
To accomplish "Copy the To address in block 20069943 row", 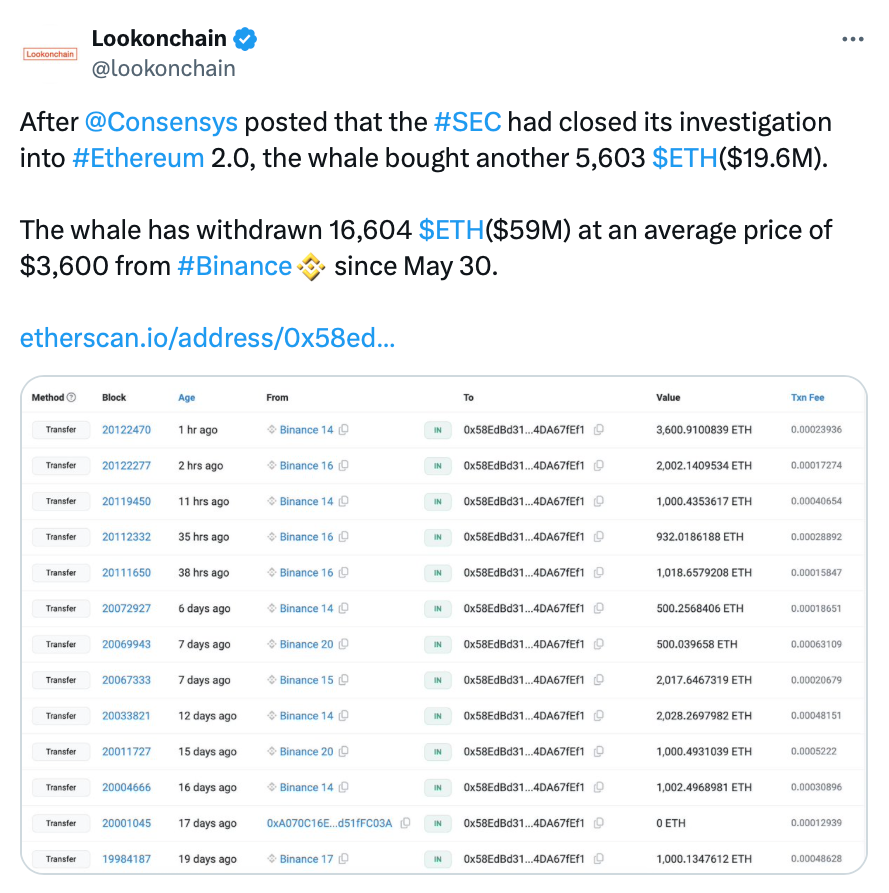I will coord(599,645).
